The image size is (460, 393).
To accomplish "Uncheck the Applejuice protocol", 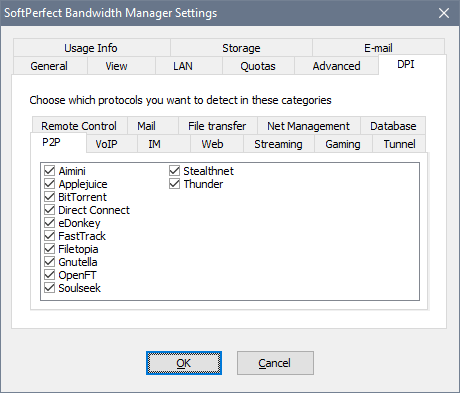I will coord(49,184).
